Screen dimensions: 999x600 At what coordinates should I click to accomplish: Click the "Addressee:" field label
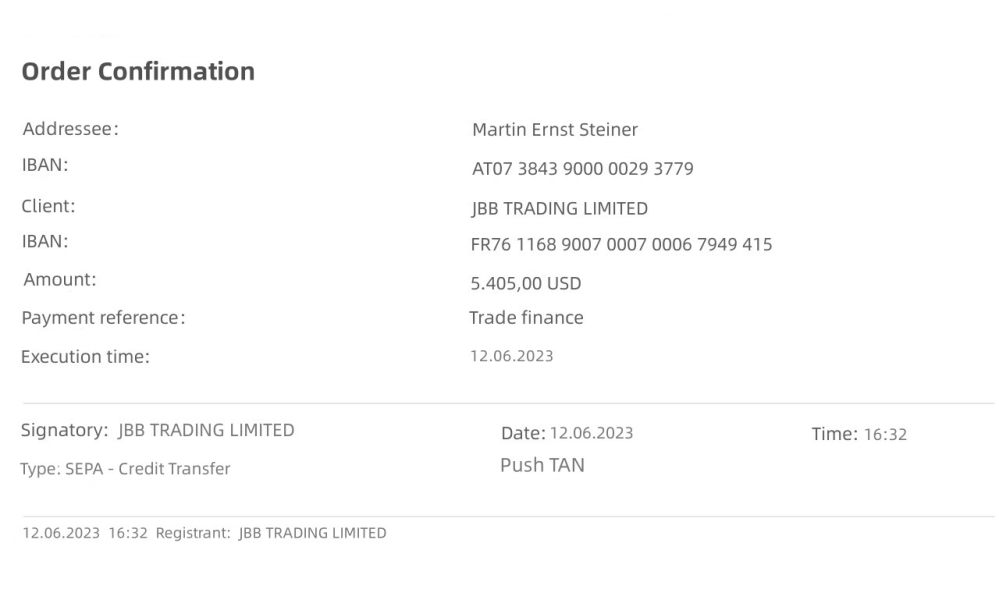click(x=70, y=129)
